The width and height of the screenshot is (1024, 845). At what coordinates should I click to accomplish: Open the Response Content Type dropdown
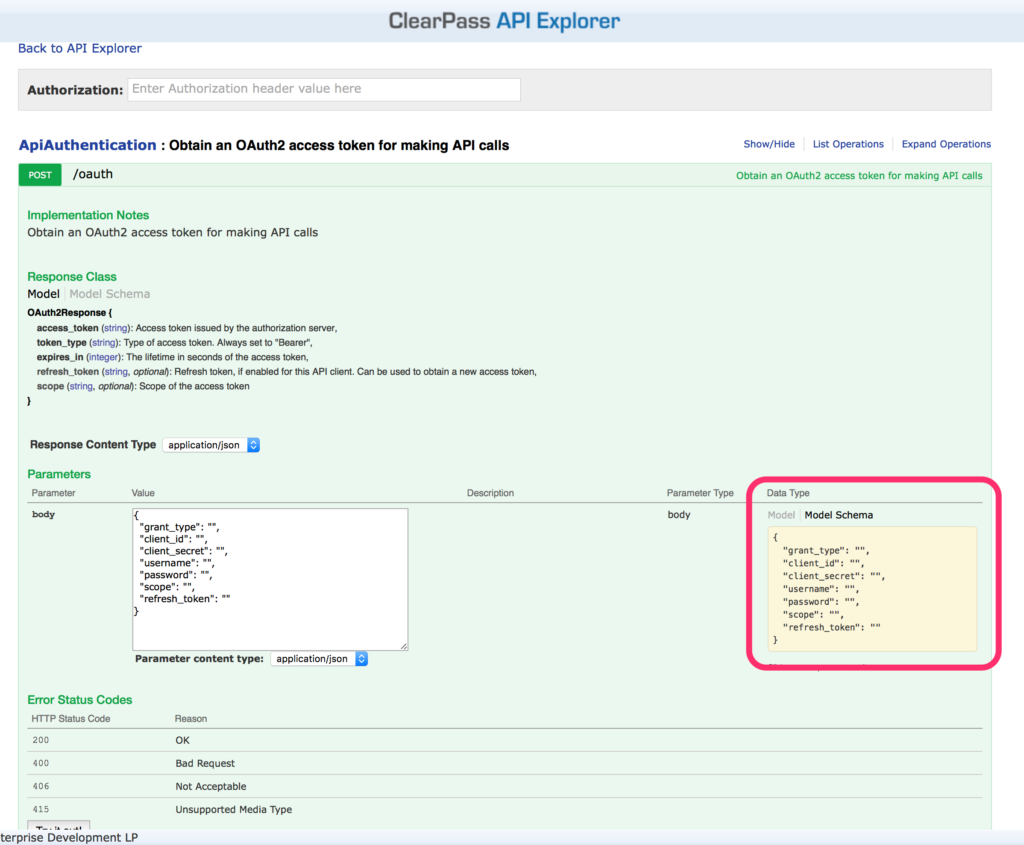[211, 445]
